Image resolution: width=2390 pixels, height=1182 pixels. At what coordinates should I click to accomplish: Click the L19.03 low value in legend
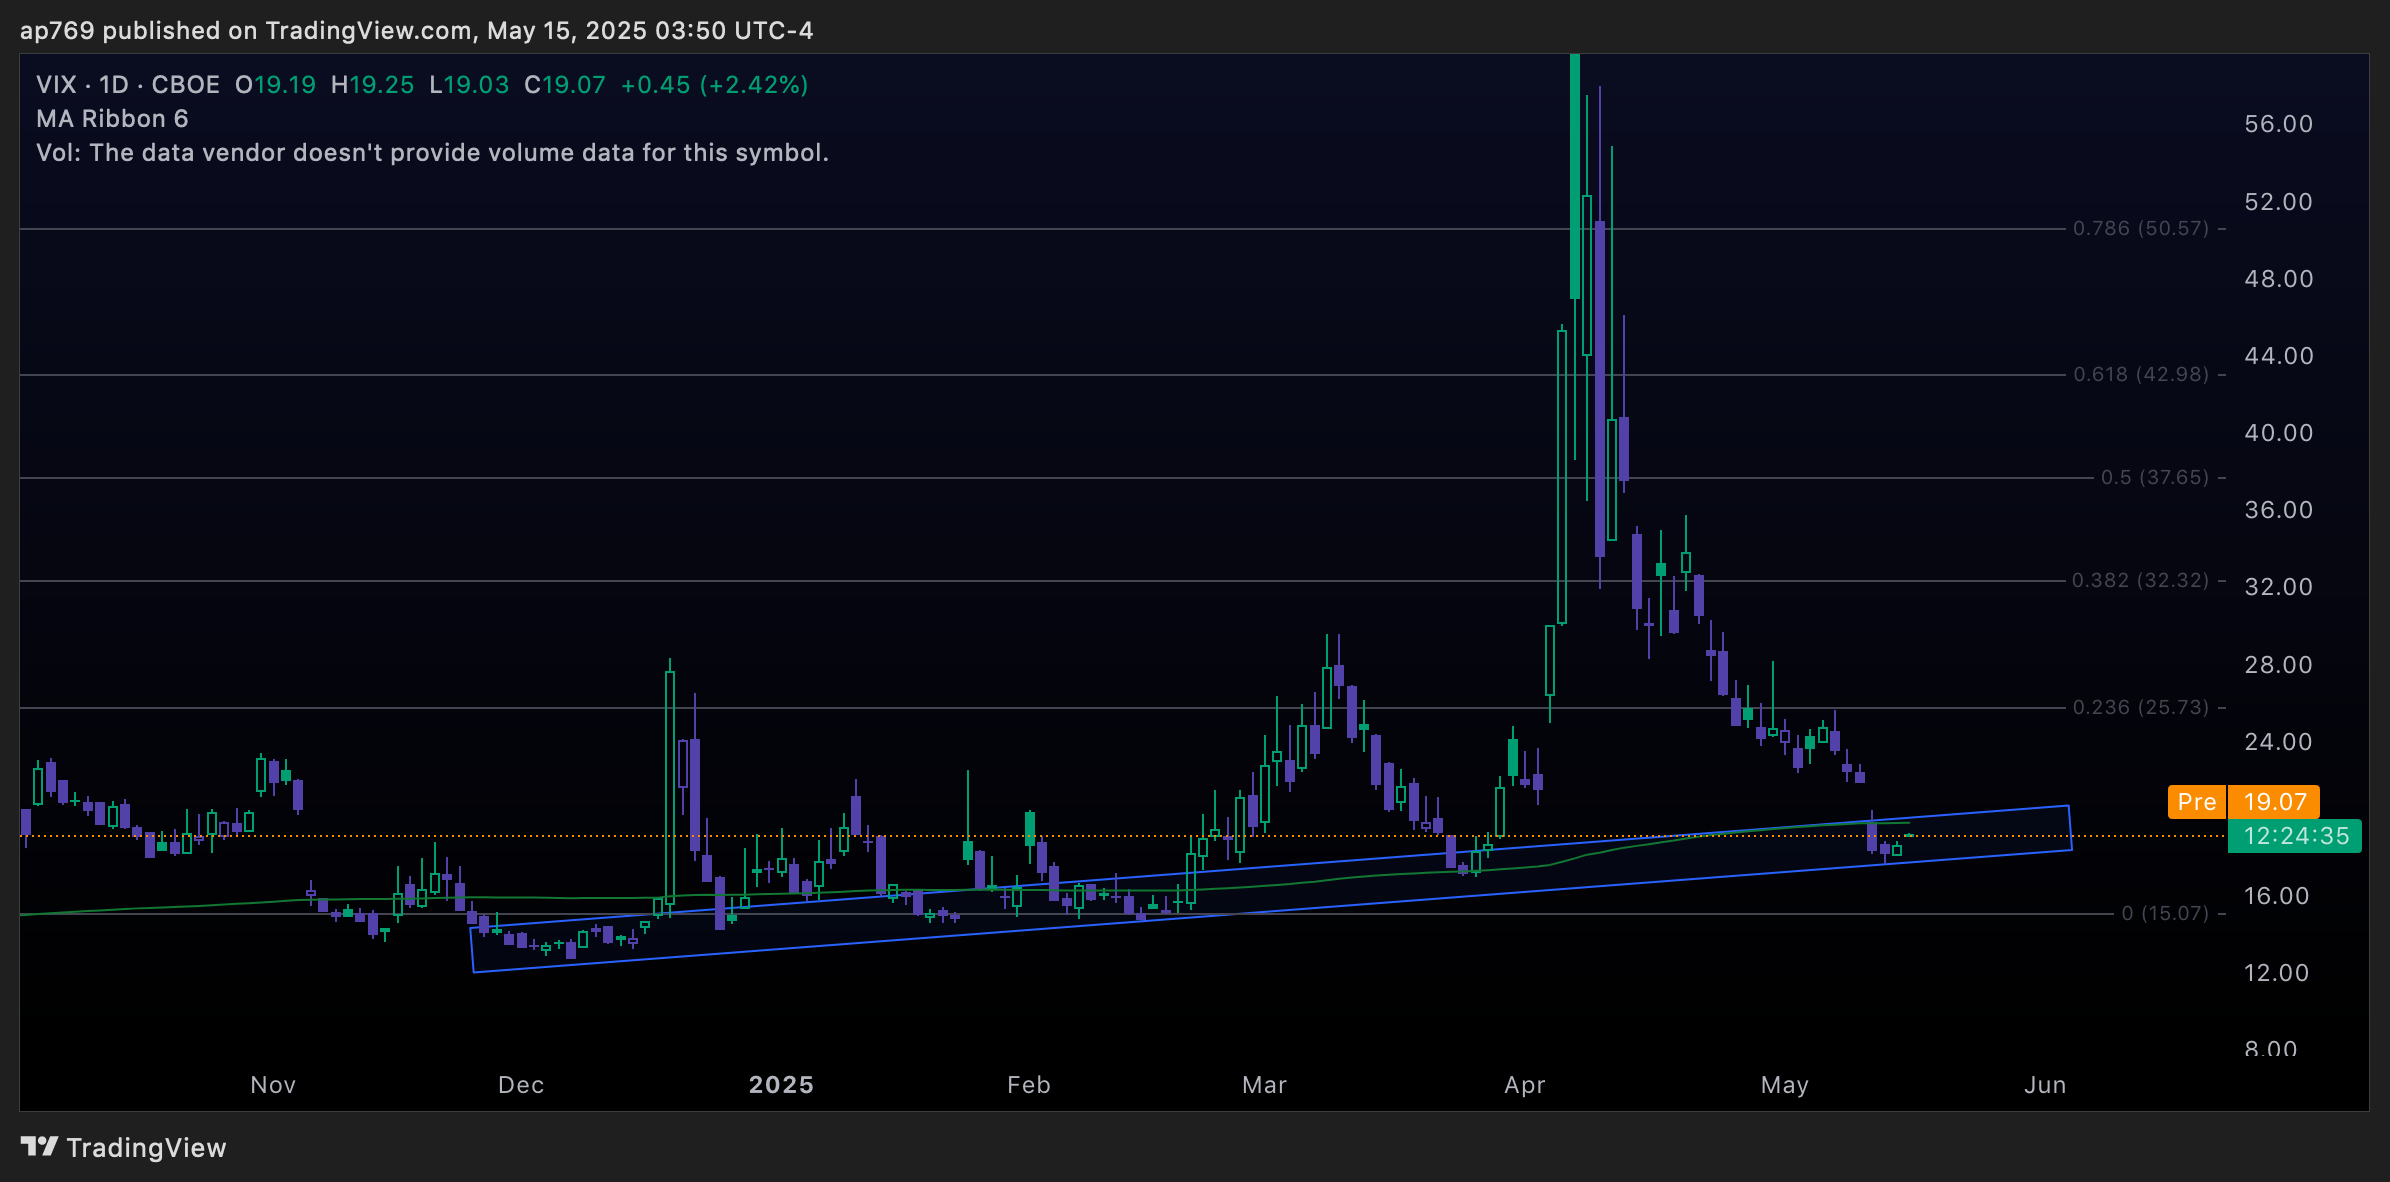pos(469,85)
